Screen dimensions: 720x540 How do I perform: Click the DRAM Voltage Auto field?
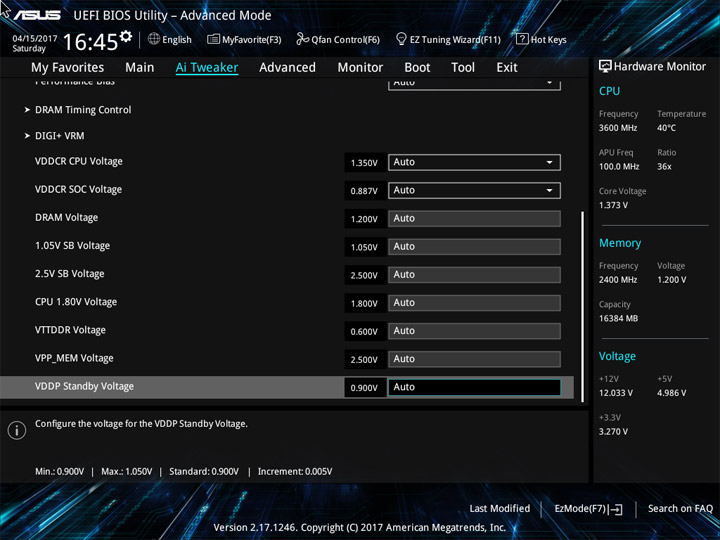[474, 219]
